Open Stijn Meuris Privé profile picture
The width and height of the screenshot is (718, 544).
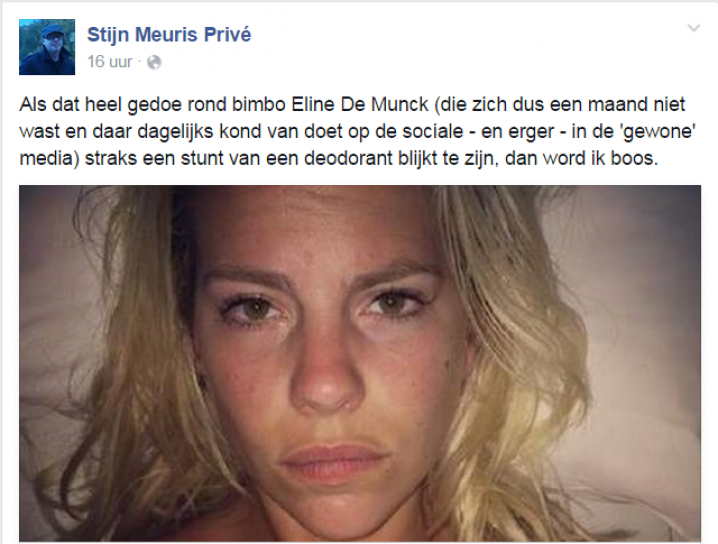coord(47,47)
